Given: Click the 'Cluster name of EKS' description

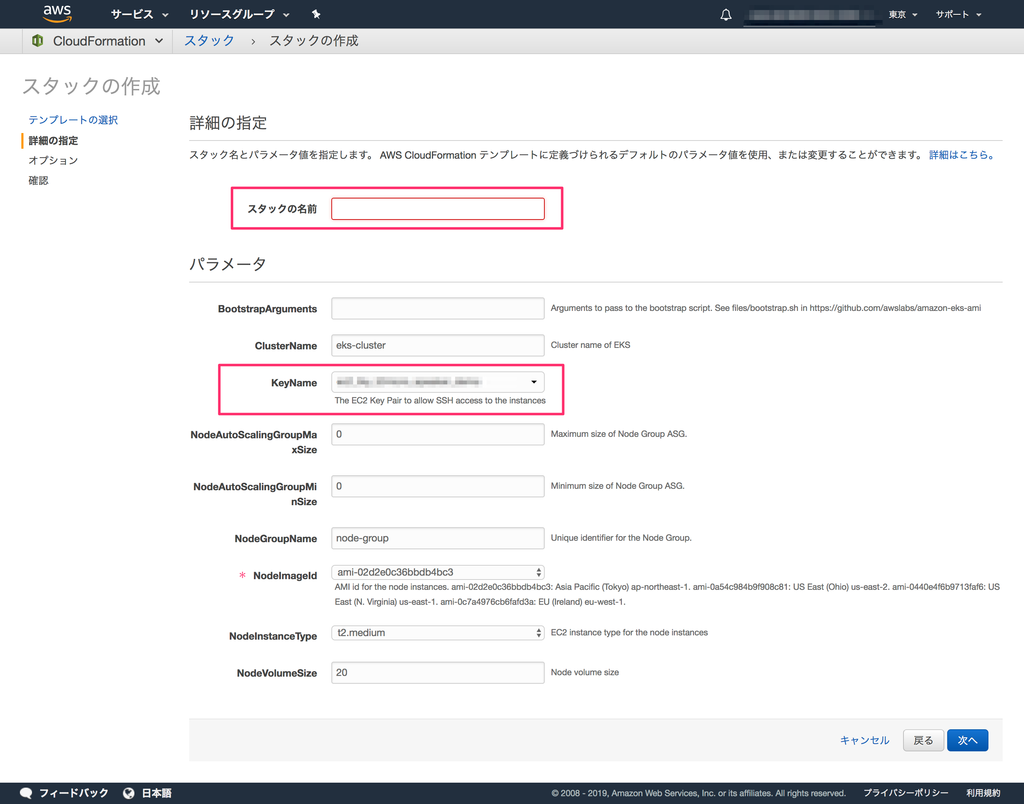Looking at the screenshot, I should pos(590,345).
